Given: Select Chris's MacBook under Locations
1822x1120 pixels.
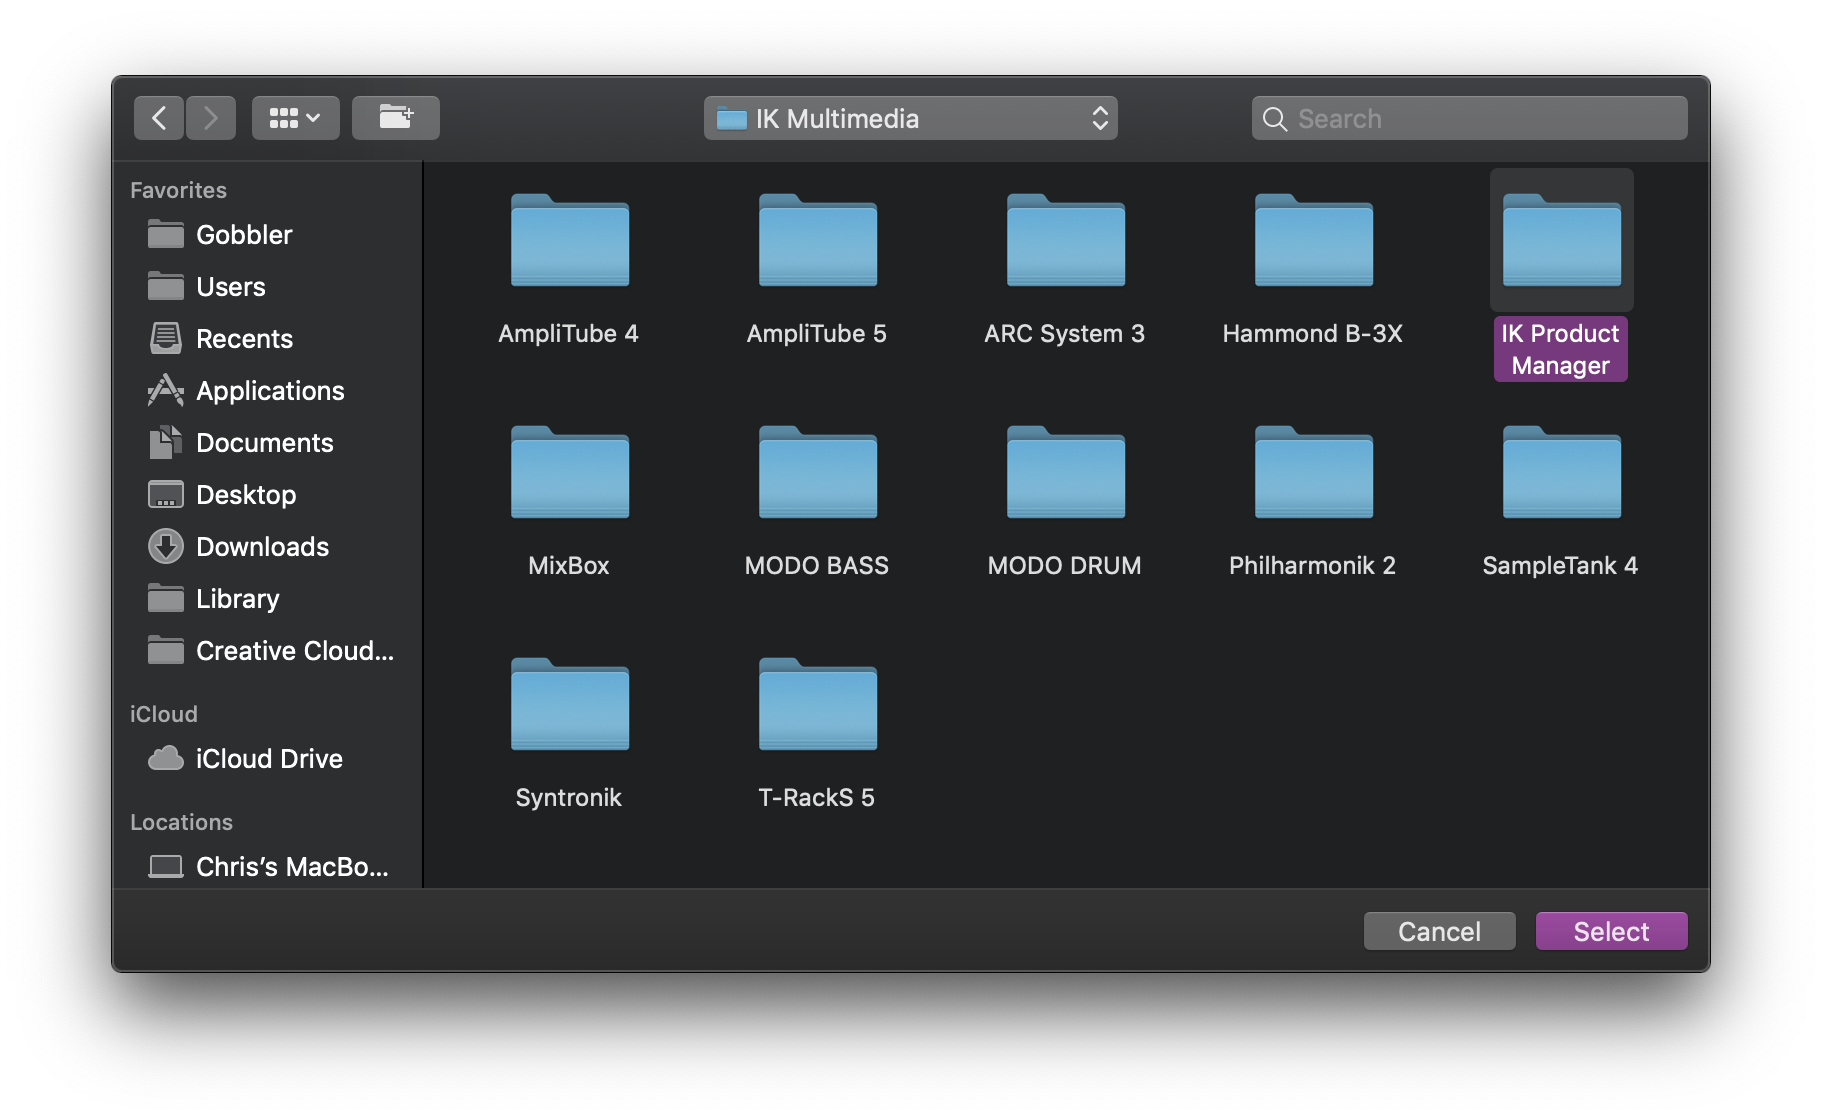Looking at the screenshot, I should tap(267, 867).
